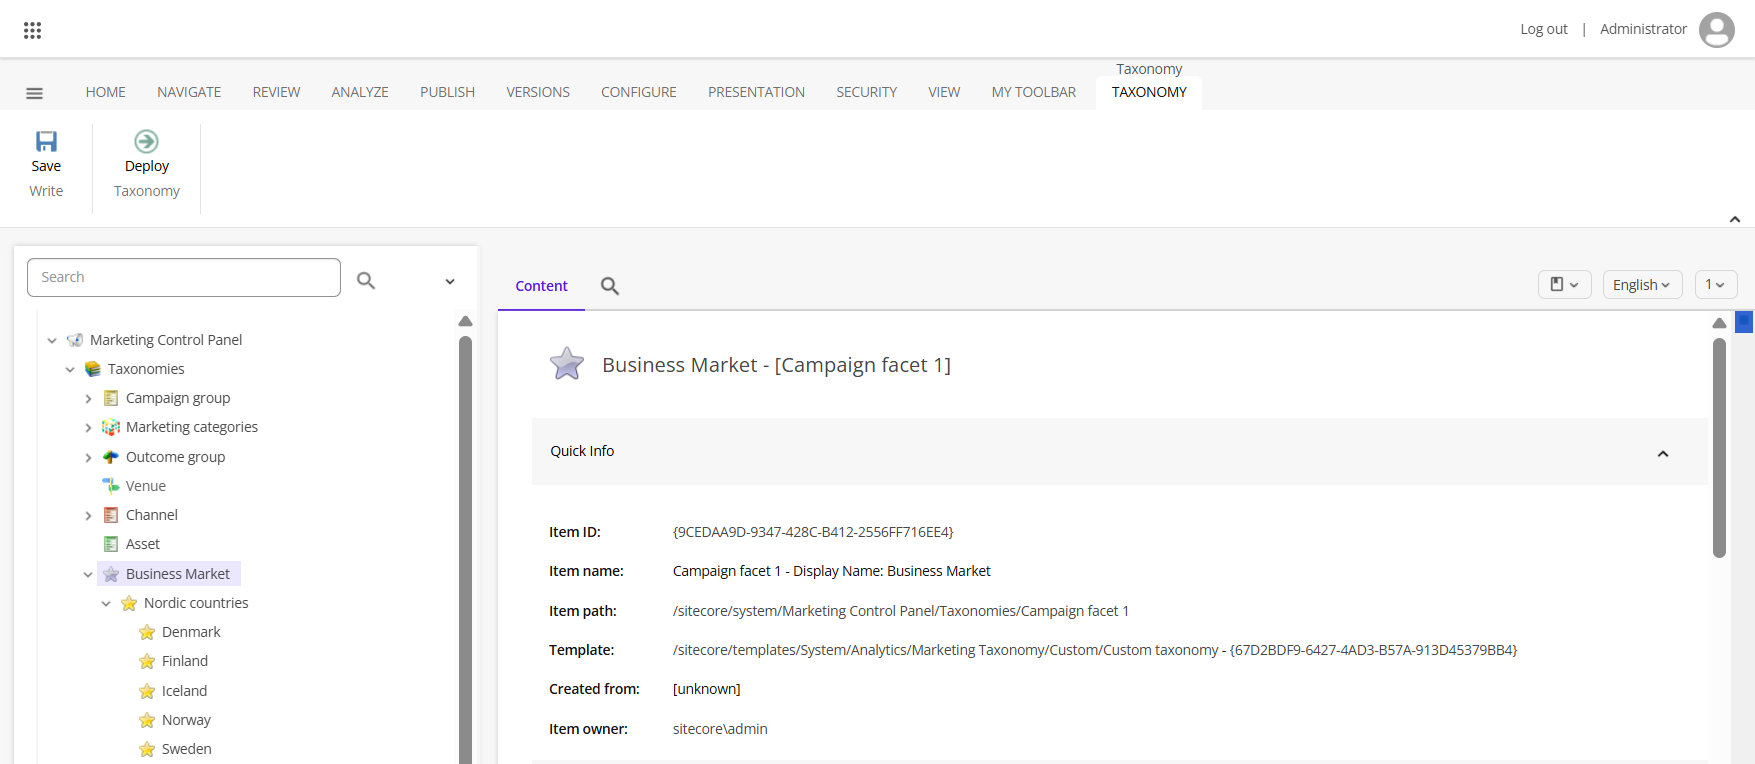Switch to the HOME ribbon tab
The image size is (1755, 764).
pyautogui.click(x=106, y=92)
